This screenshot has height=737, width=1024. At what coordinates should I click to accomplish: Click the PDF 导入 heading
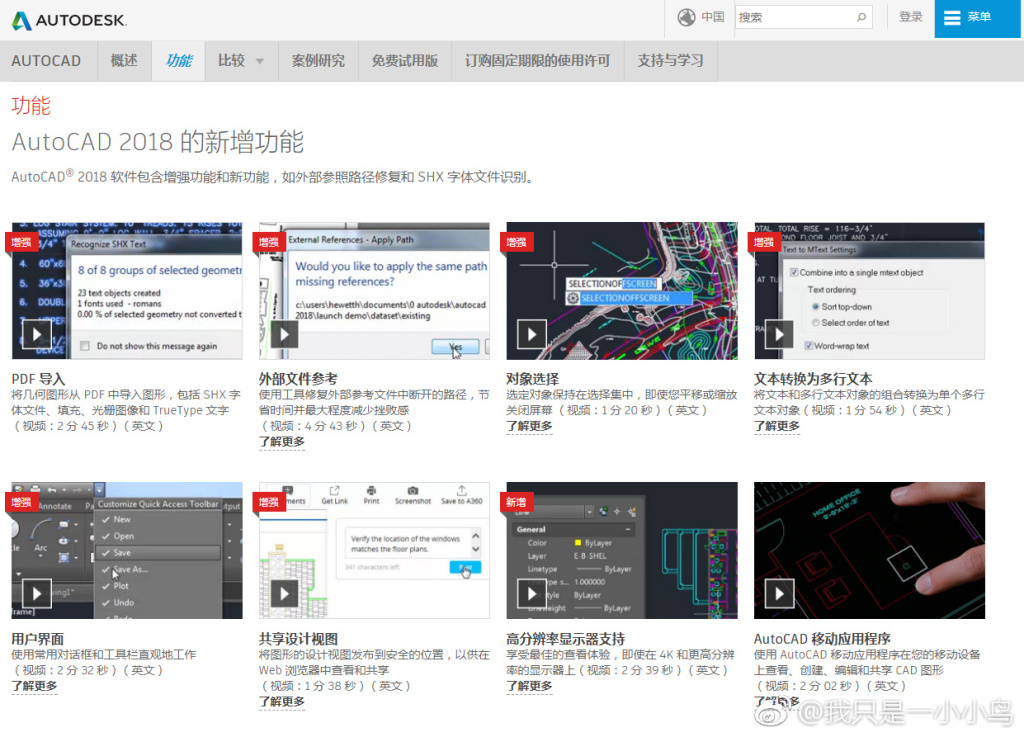point(38,379)
